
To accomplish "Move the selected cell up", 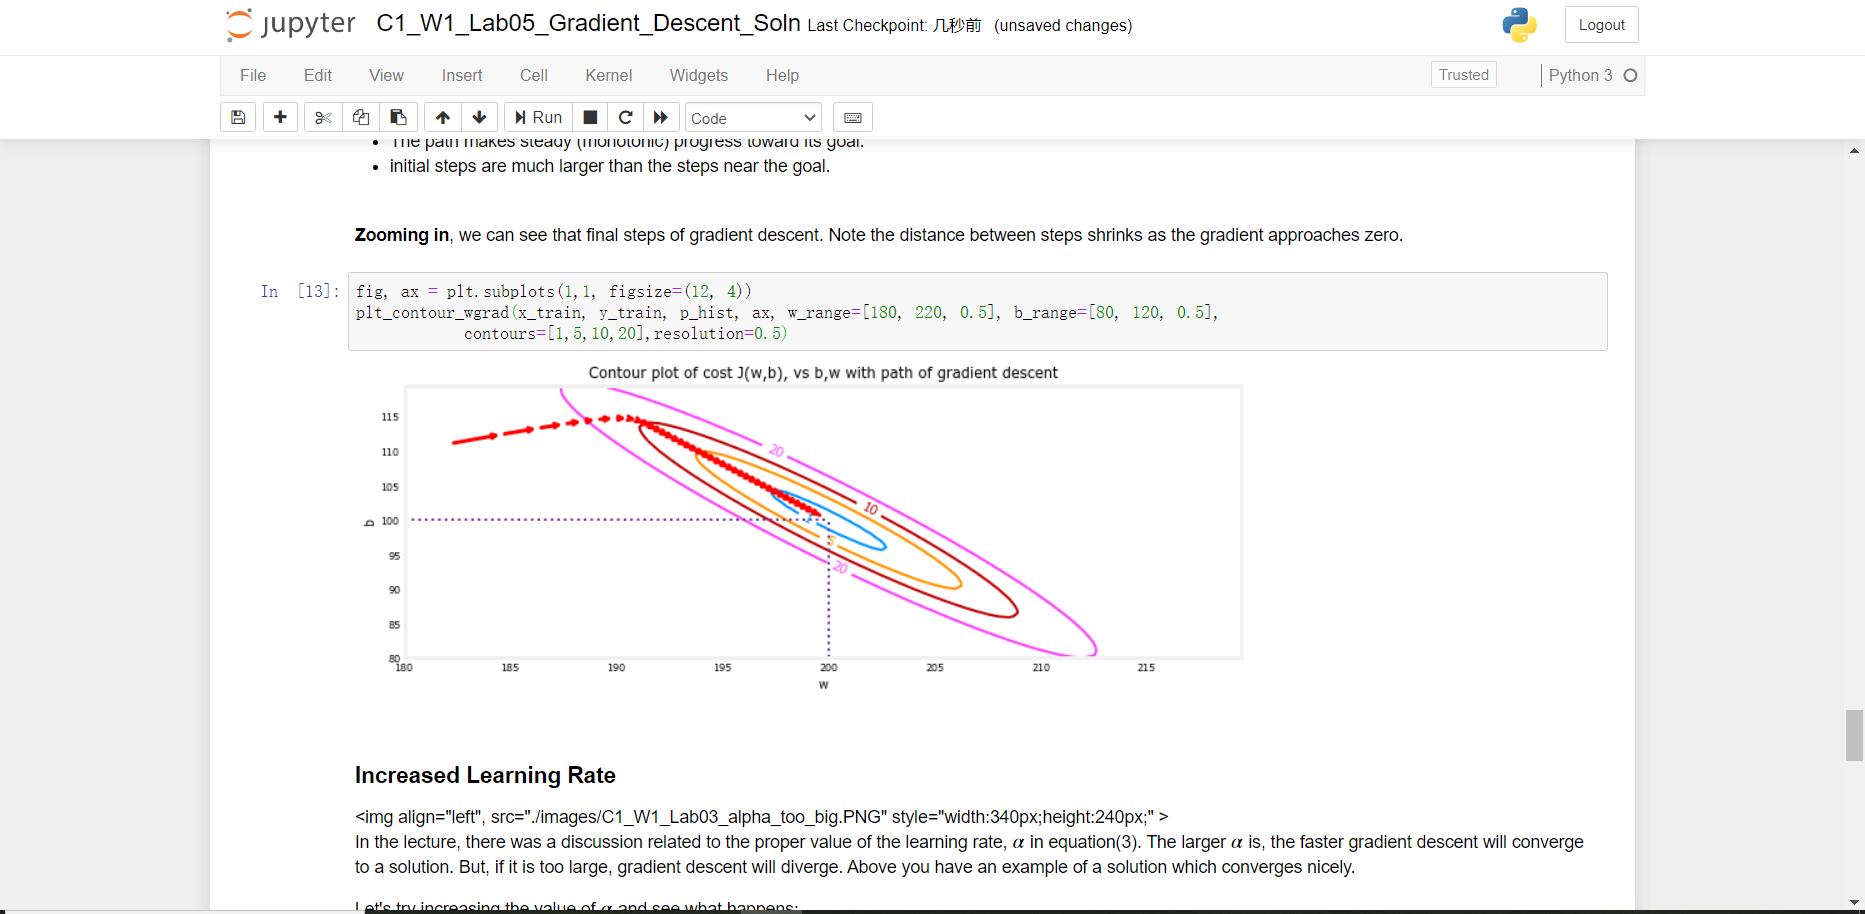I will [x=442, y=117].
